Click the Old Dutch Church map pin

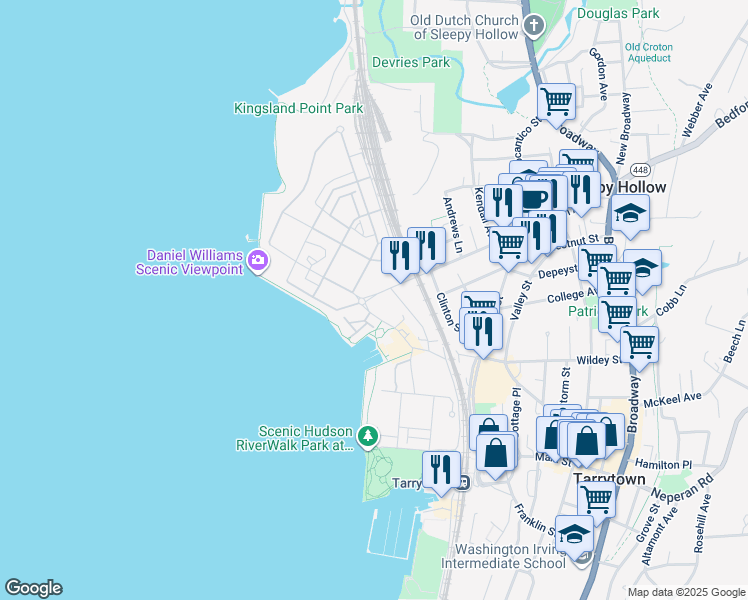534,25
